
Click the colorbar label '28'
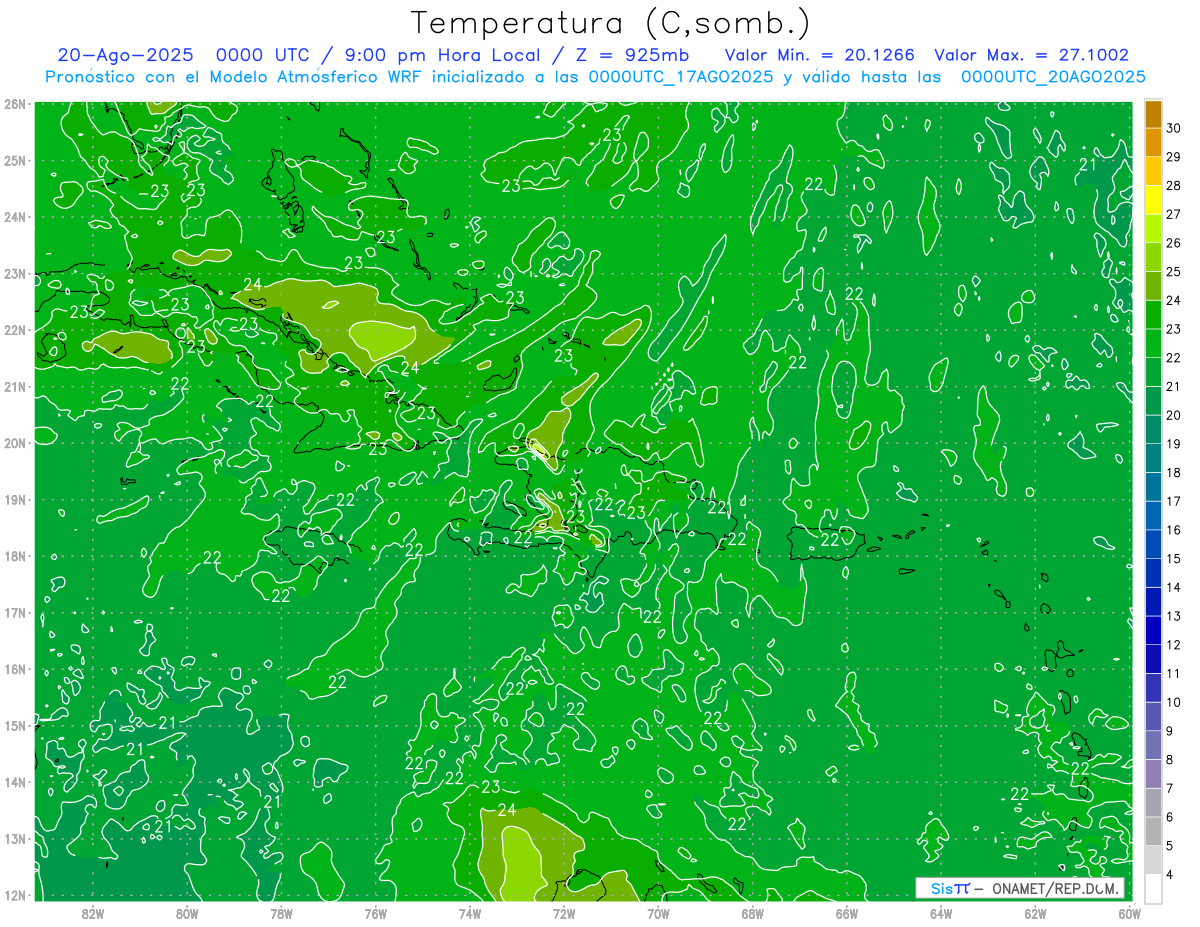click(1173, 185)
